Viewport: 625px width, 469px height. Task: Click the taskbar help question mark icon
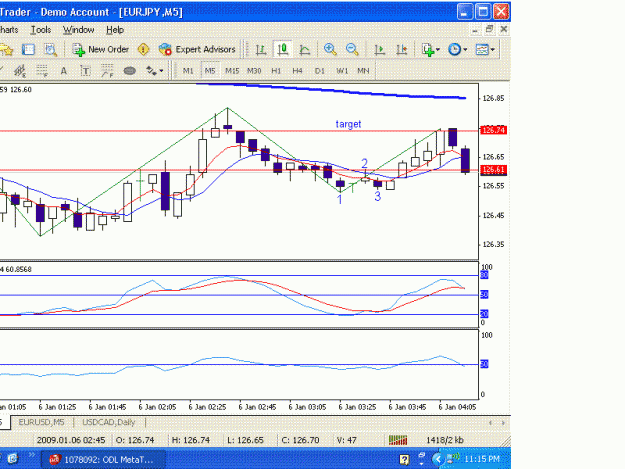(x=404, y=460)
